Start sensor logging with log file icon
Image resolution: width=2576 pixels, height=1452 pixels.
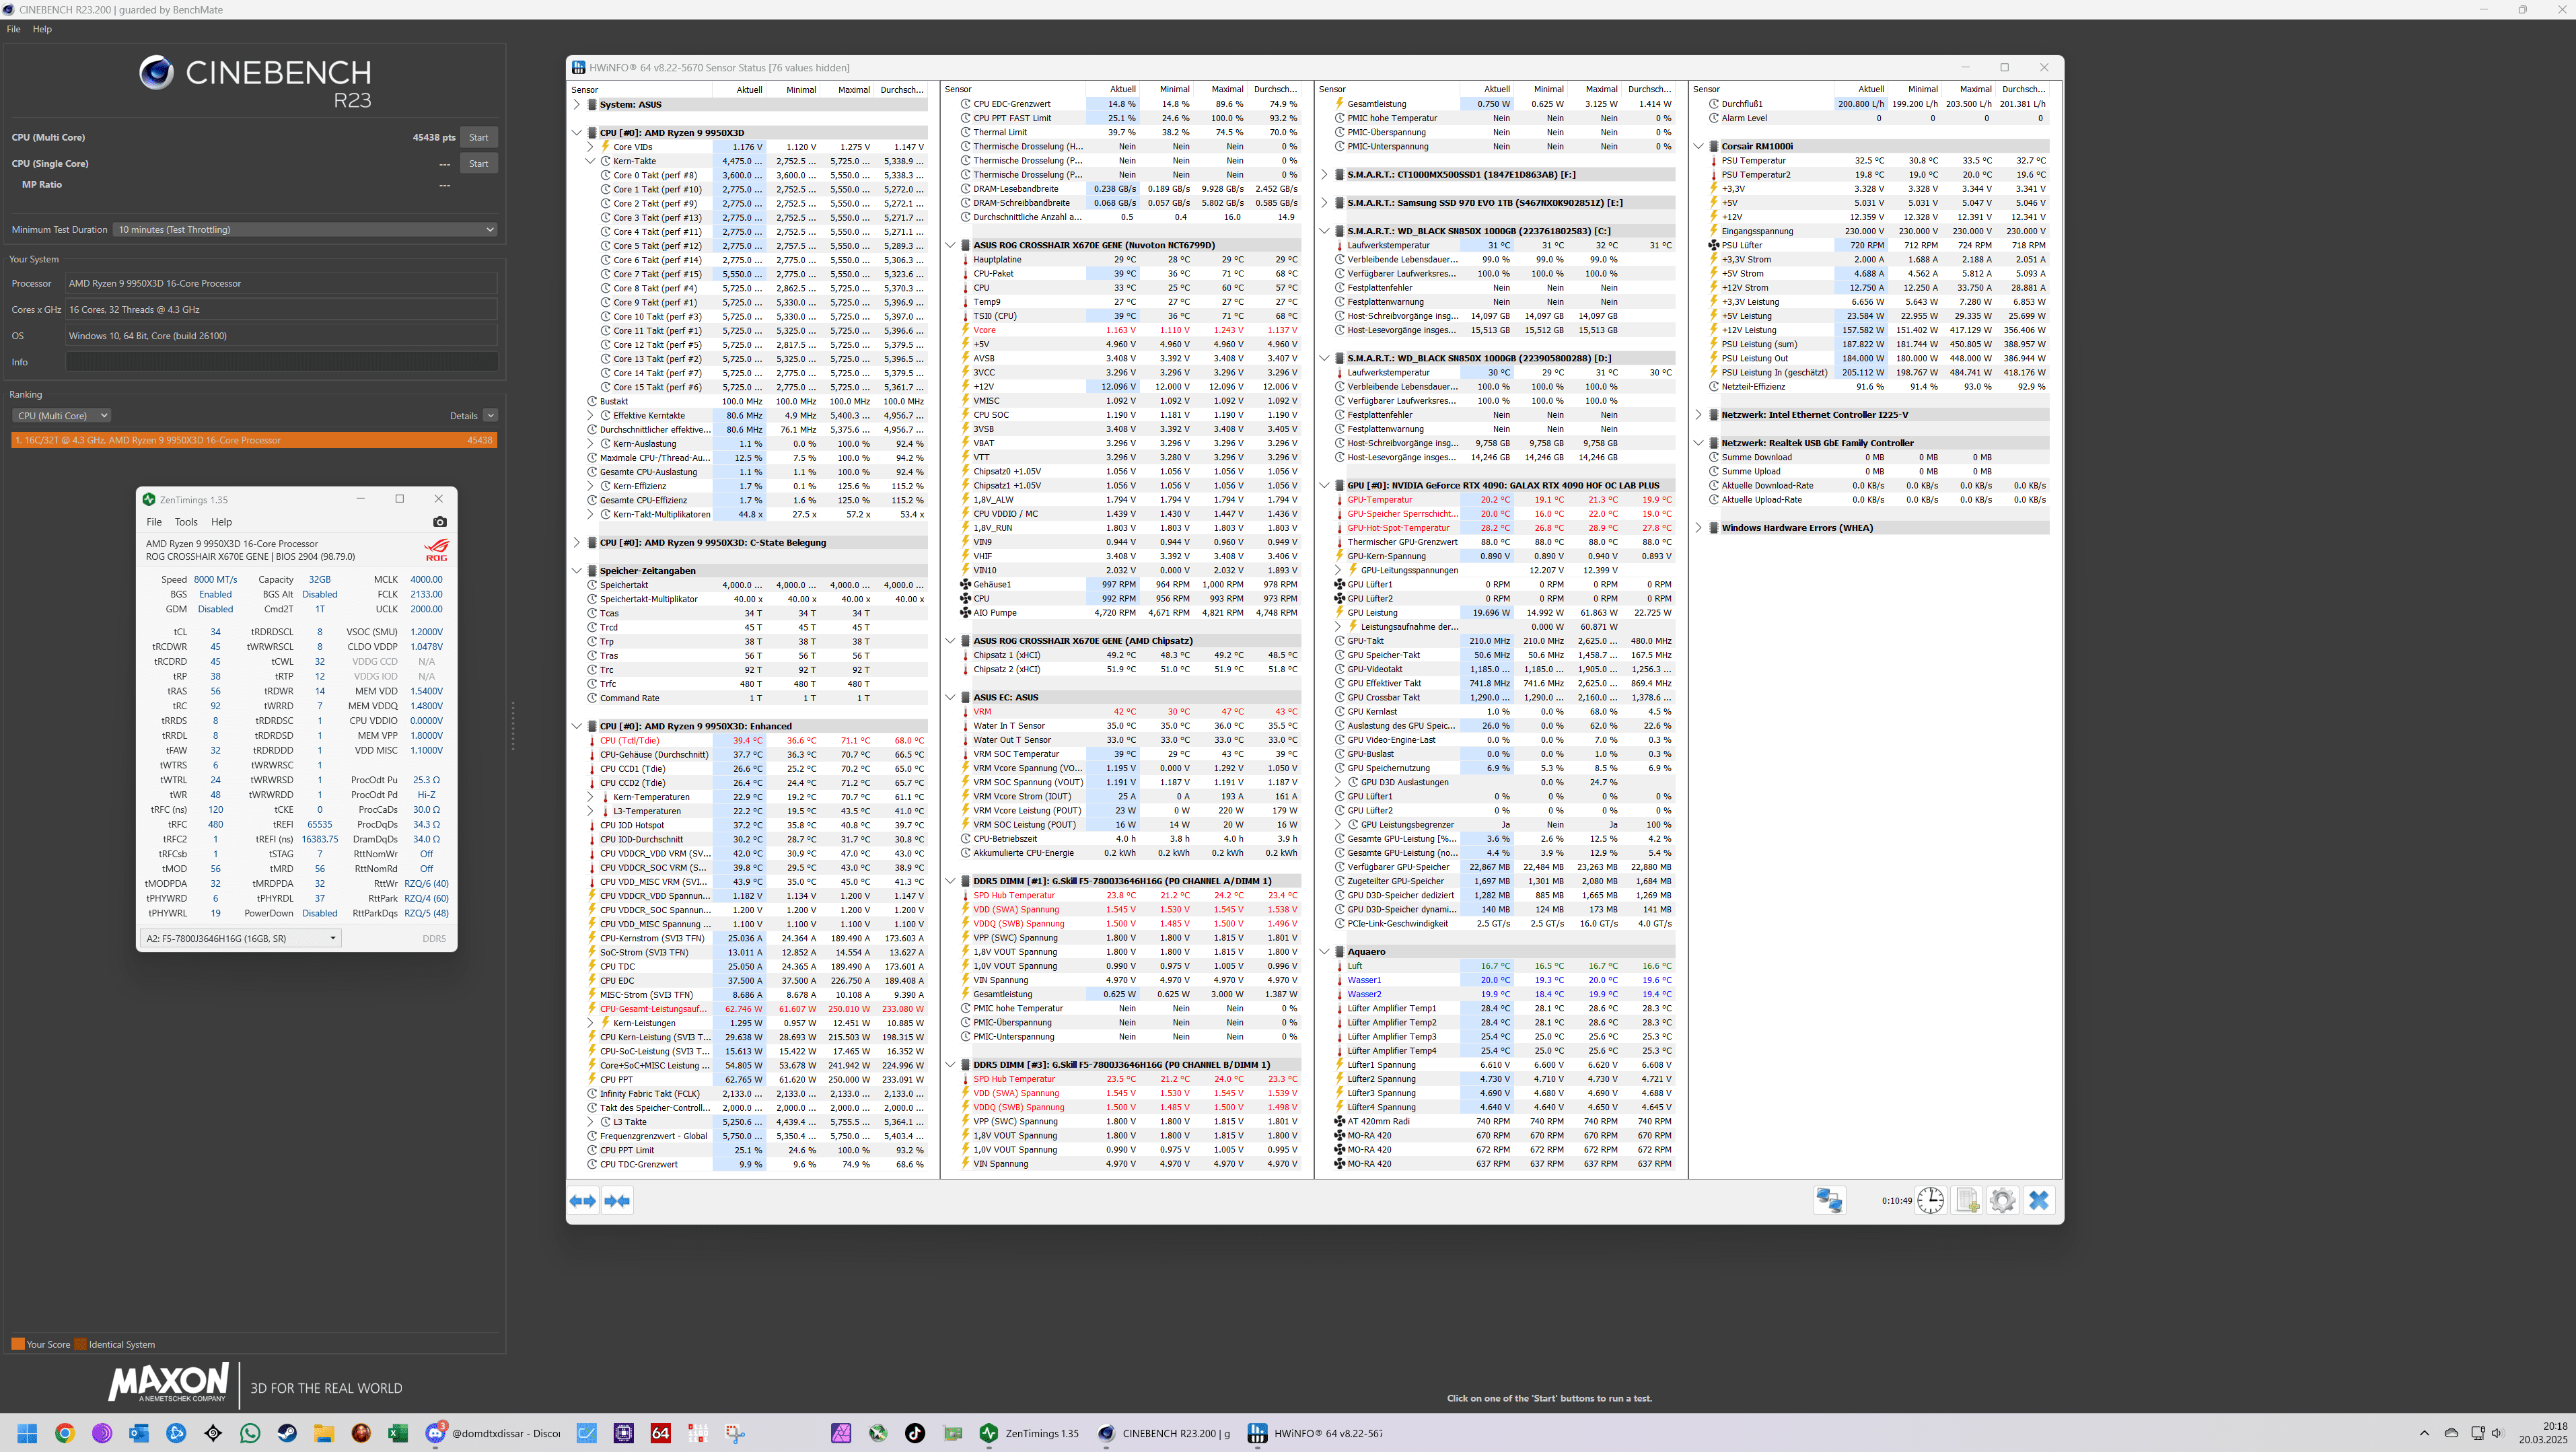(1967, 1200)
